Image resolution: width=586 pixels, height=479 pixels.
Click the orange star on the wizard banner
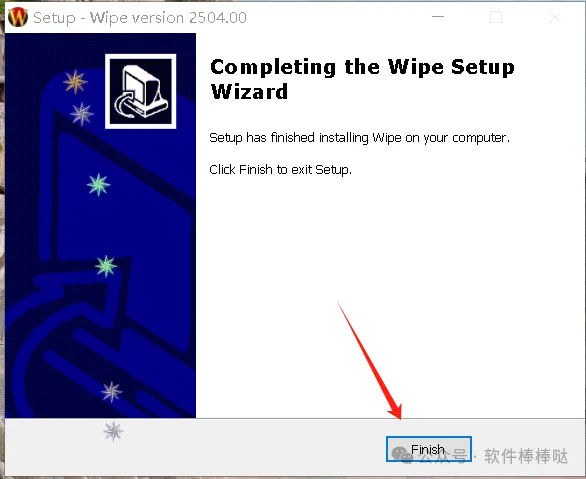(x=75, y=82)
